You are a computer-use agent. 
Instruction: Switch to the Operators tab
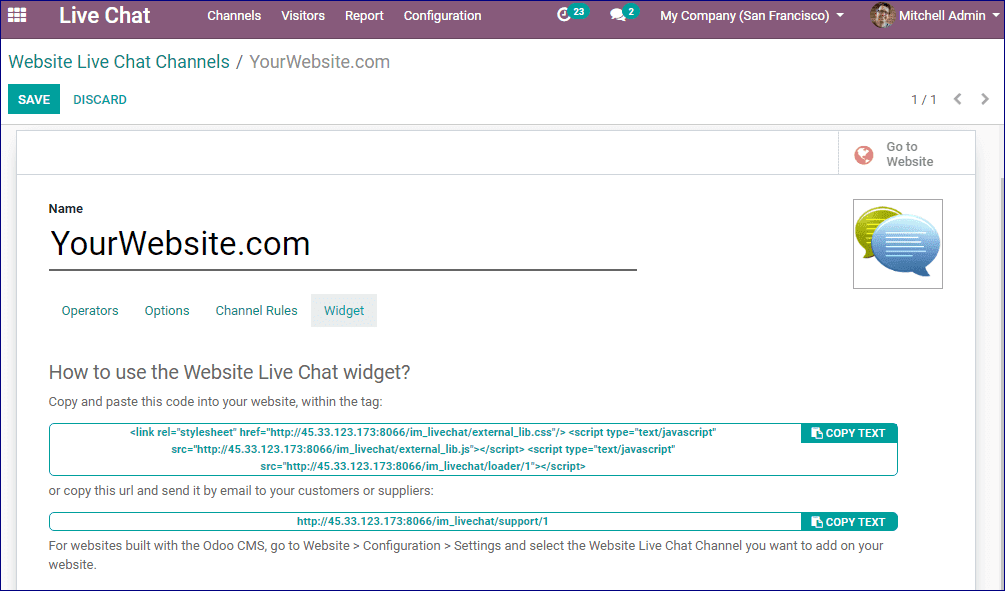tap(90, 311)
